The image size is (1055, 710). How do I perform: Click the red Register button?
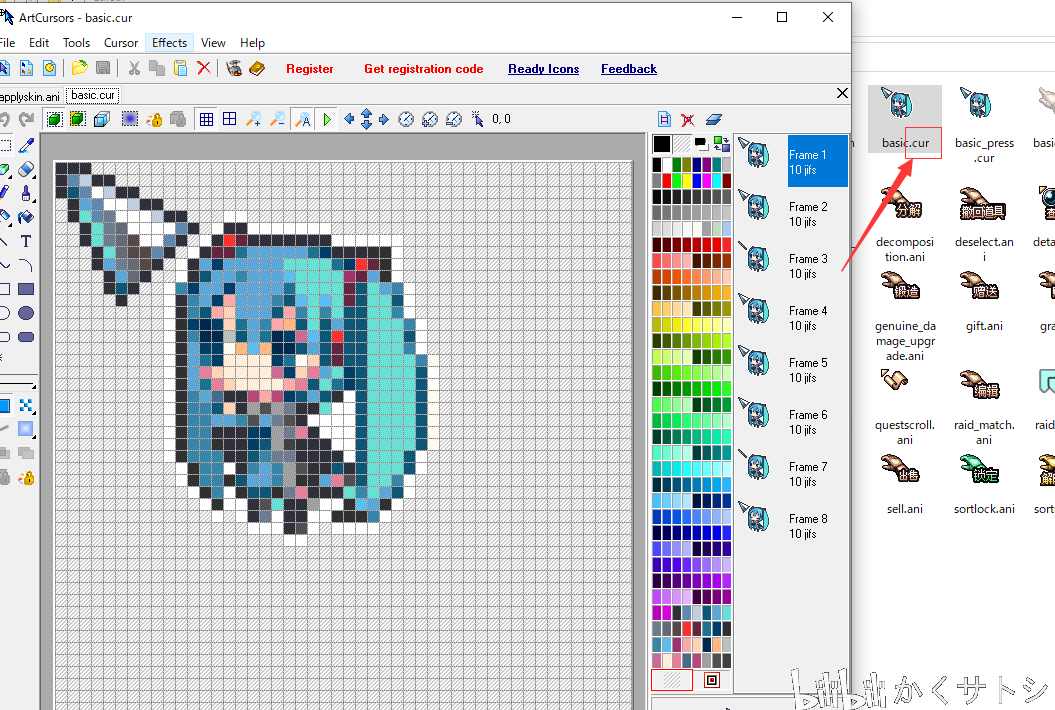click(310, 69)
